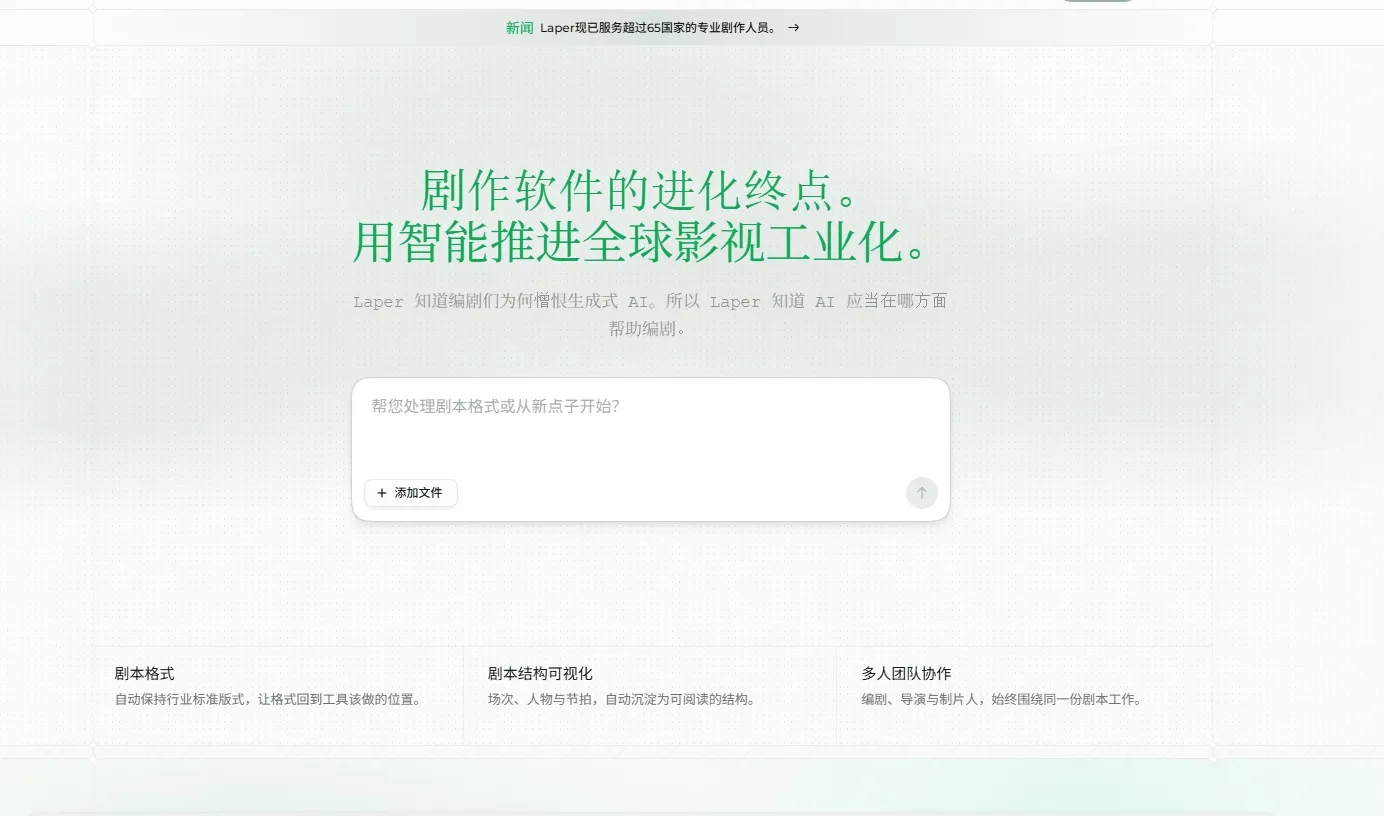Click the 添加文件 button
Screen dimensions: 1384x816
[x=411, y=493]
